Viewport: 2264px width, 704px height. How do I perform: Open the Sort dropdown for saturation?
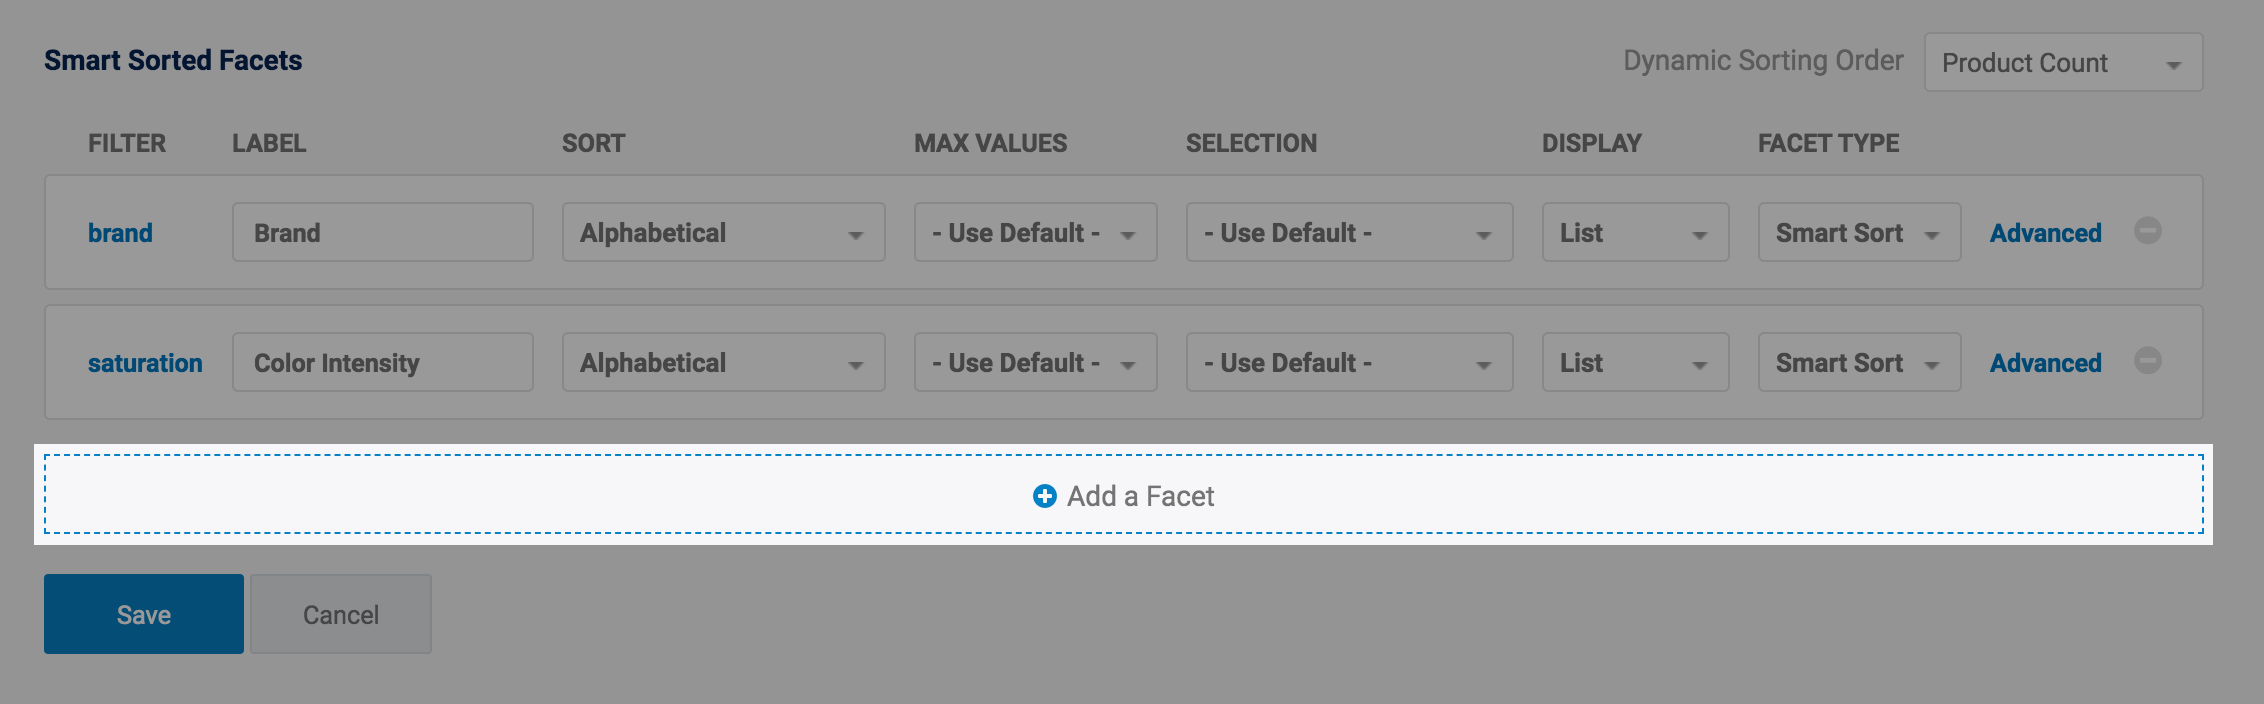click(x=723, y=363)
